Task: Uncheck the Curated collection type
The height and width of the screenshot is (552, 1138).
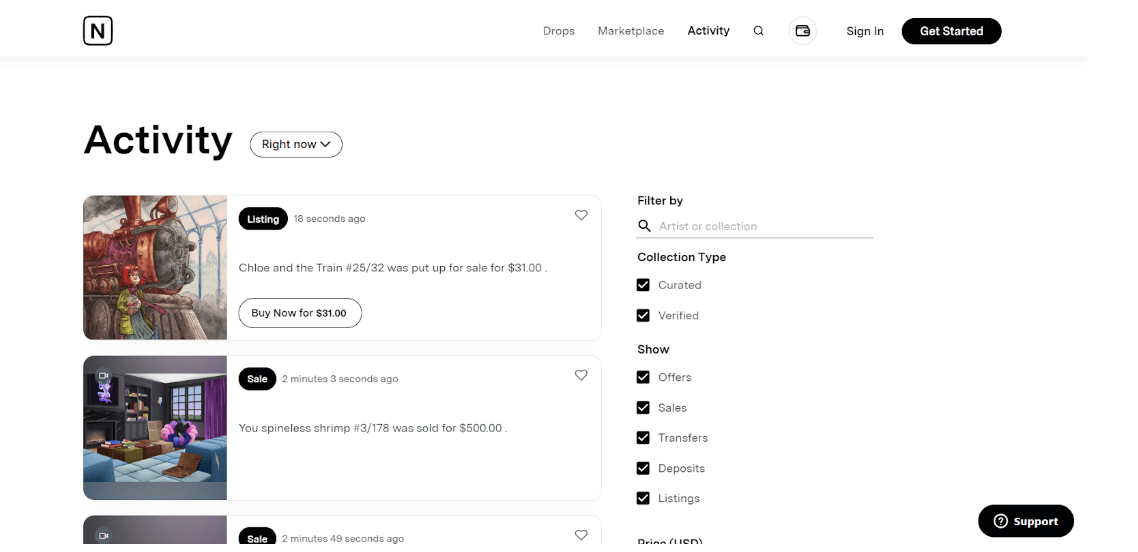Action: (643, 285)
